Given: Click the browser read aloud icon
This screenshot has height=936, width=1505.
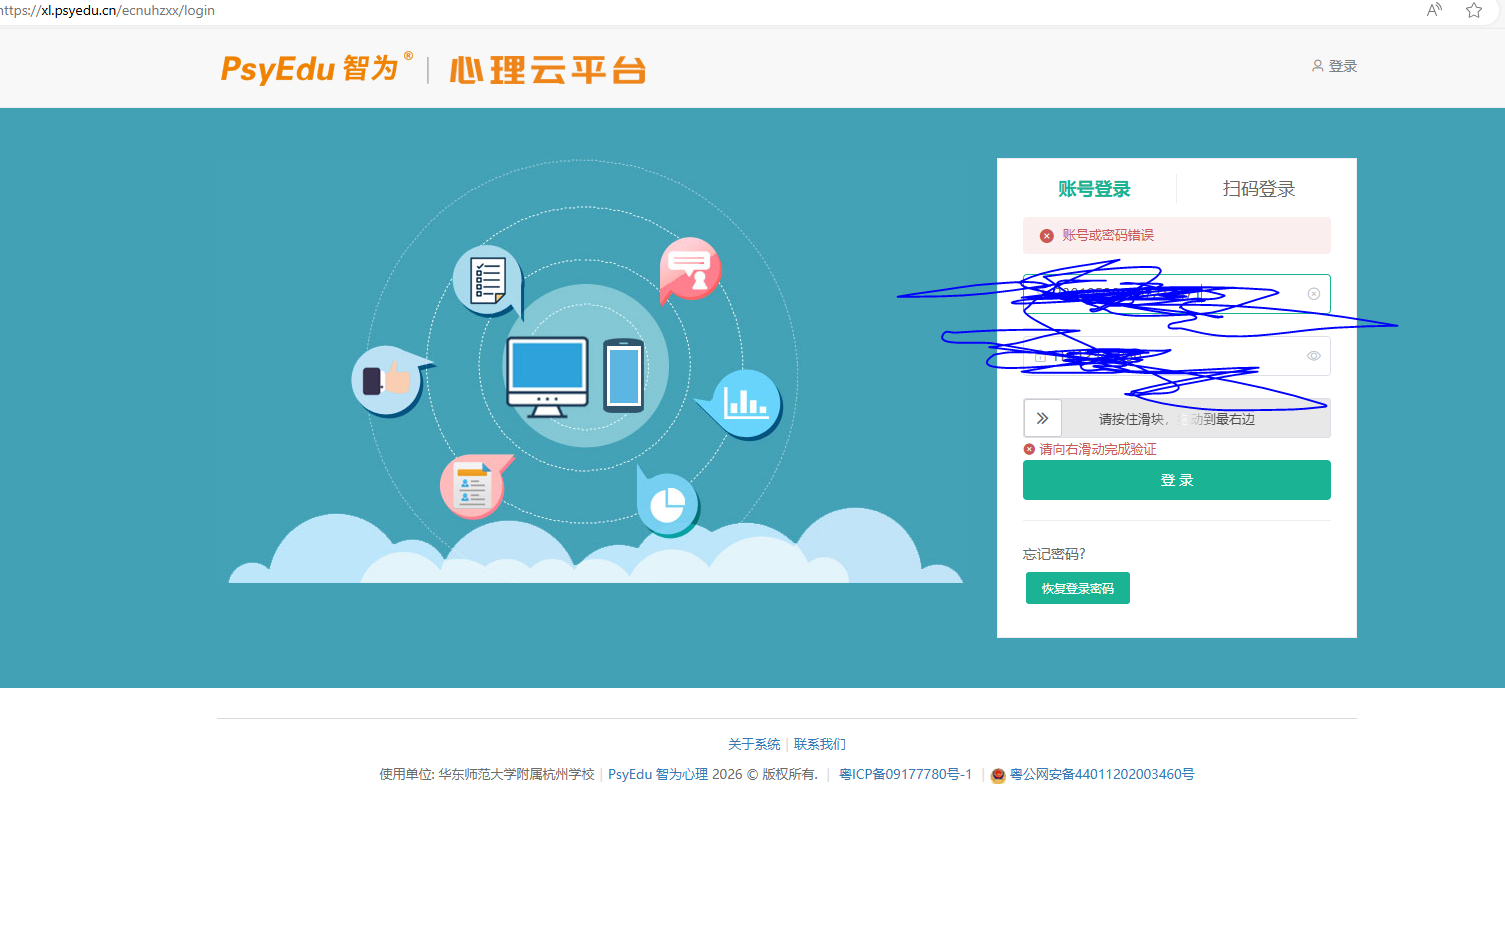Looking at the screenshot, I should click(x=1434, y=10).
